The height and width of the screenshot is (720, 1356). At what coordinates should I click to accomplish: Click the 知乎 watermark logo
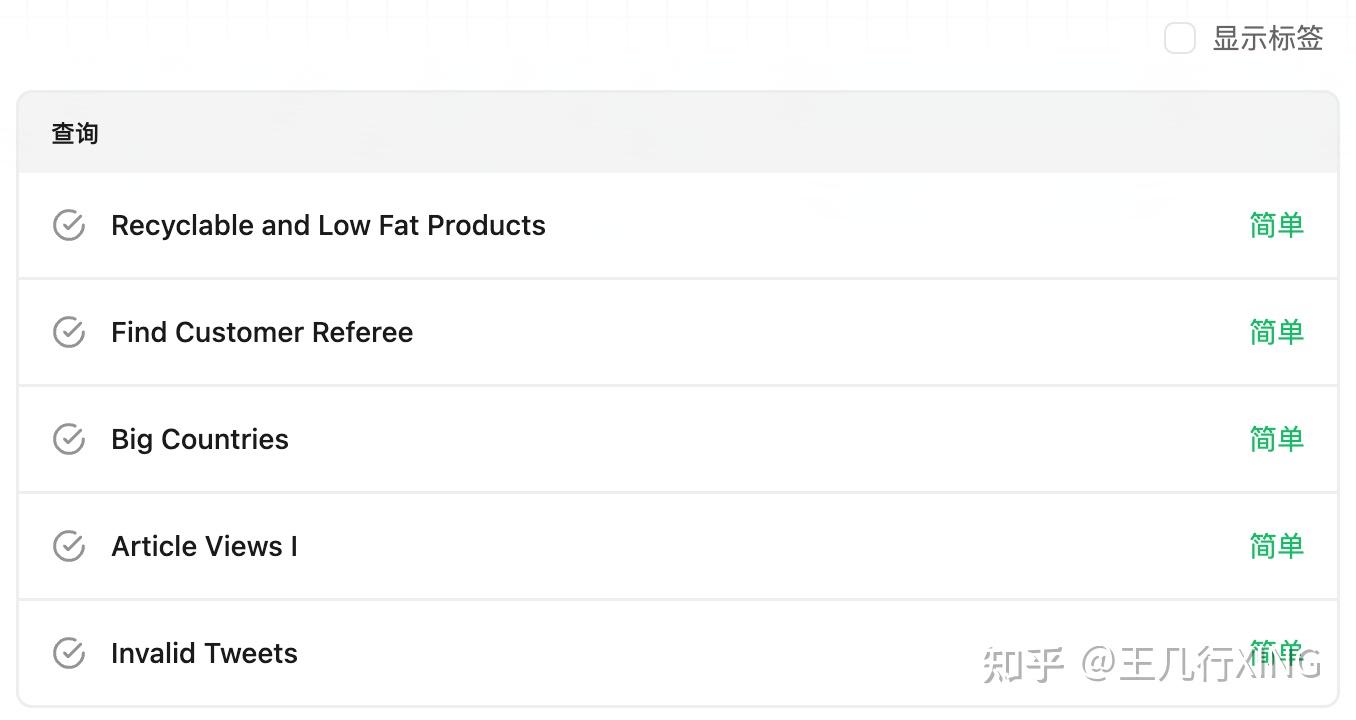pos(1023,664)
